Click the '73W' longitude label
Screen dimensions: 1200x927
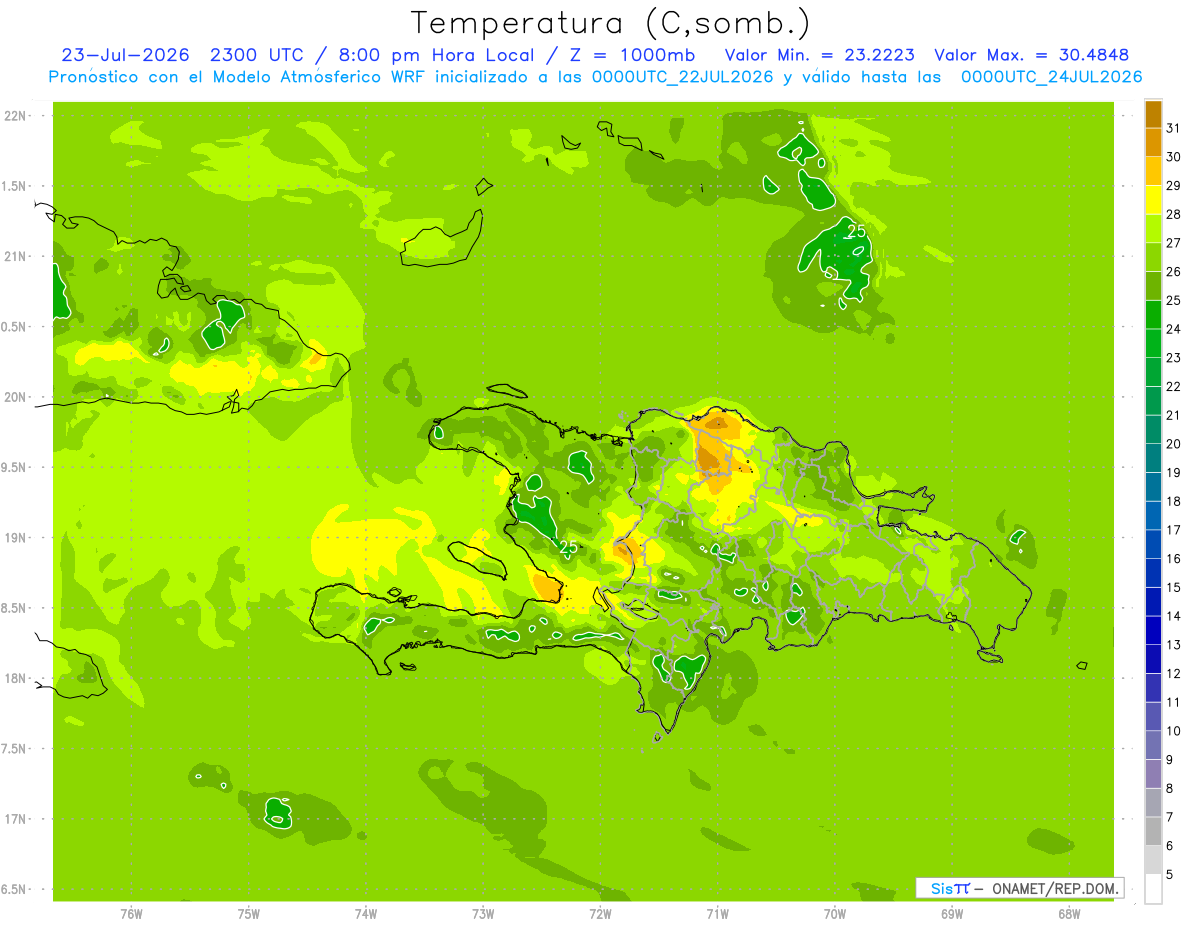click(483, 913)
